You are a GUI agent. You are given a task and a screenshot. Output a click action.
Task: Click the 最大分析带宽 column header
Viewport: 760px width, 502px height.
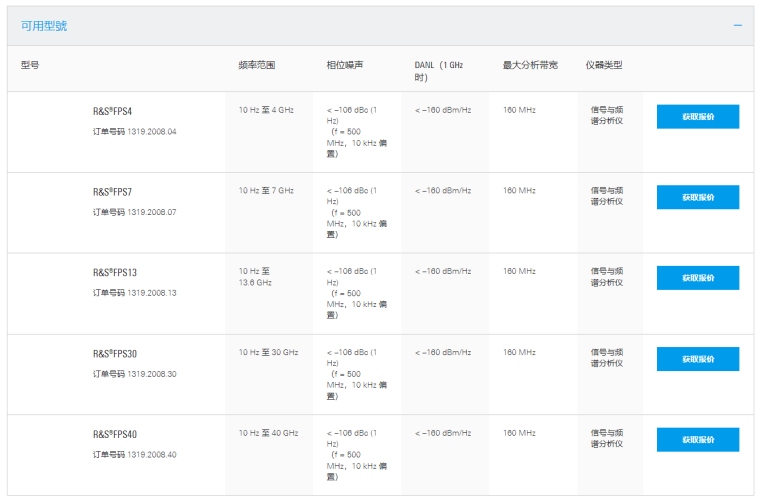[530, 65]
